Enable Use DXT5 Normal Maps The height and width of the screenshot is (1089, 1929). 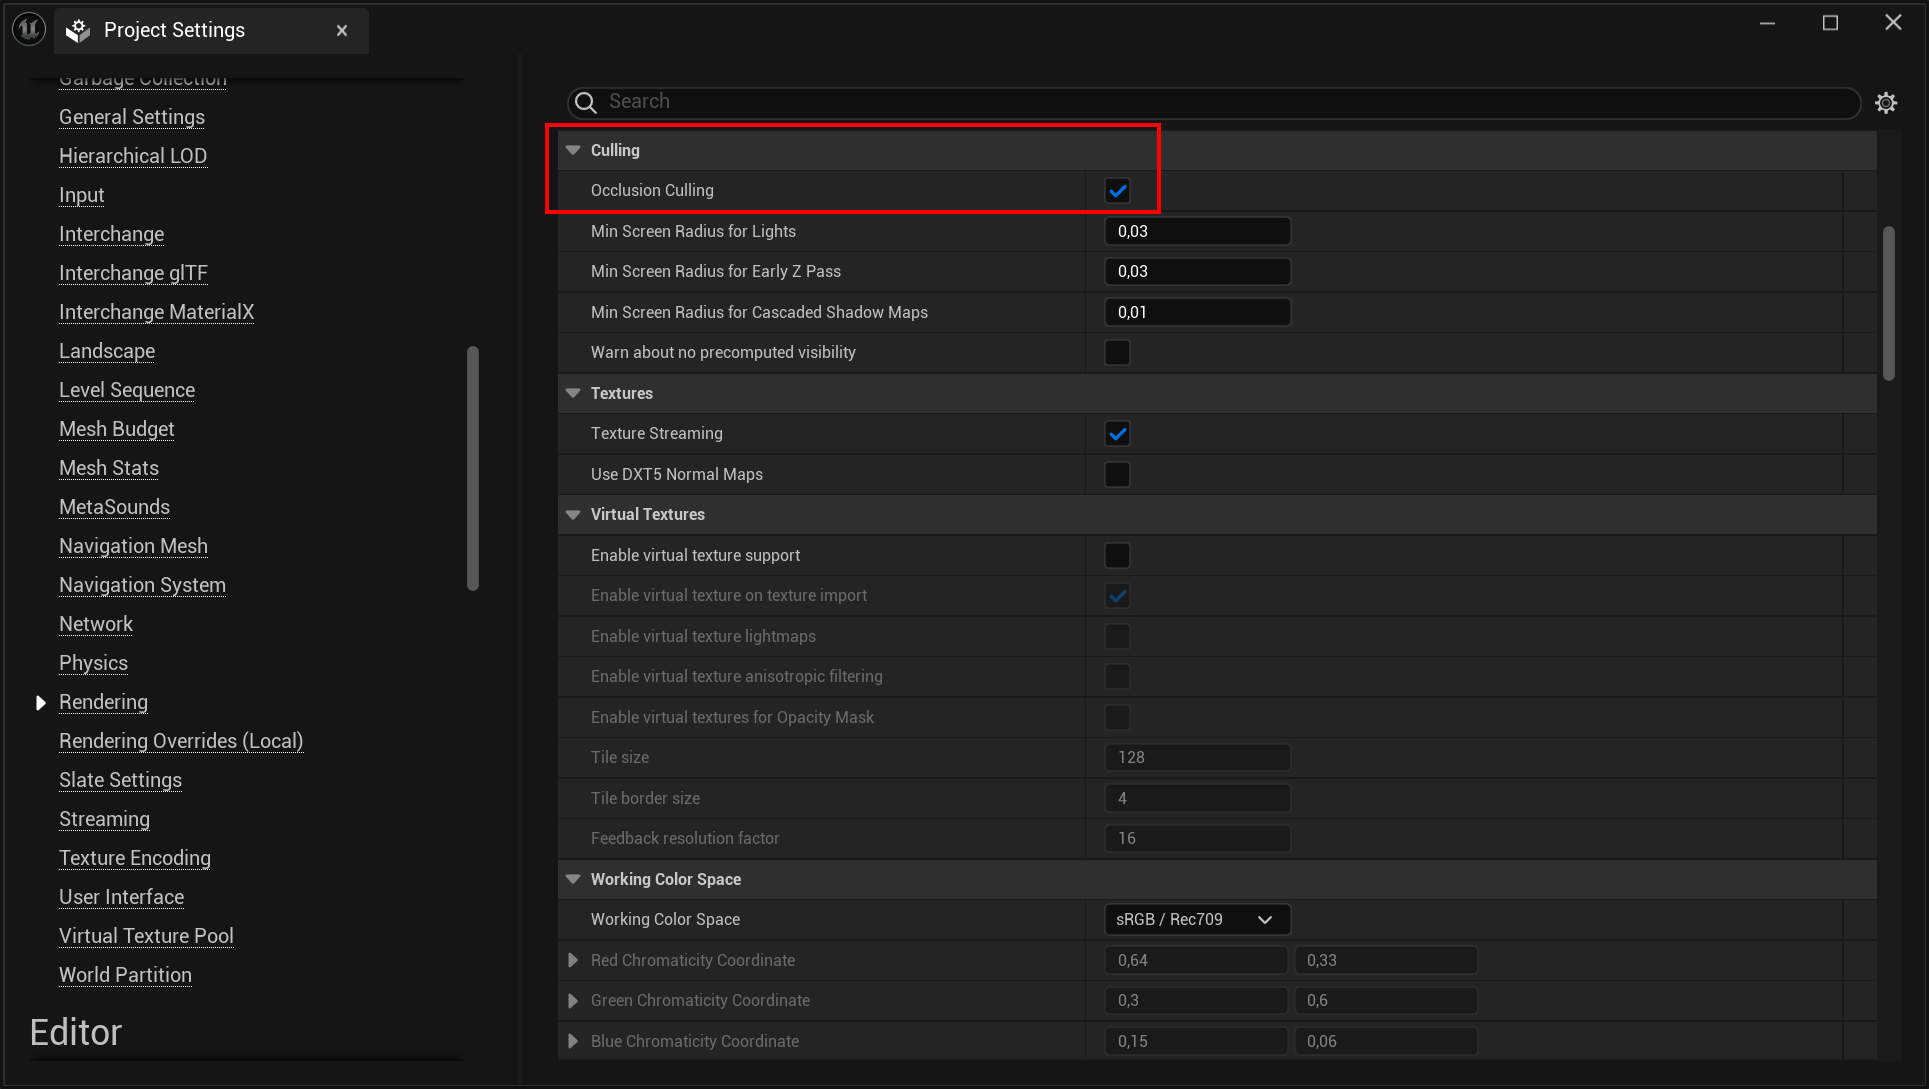(x=1117, y=474)
